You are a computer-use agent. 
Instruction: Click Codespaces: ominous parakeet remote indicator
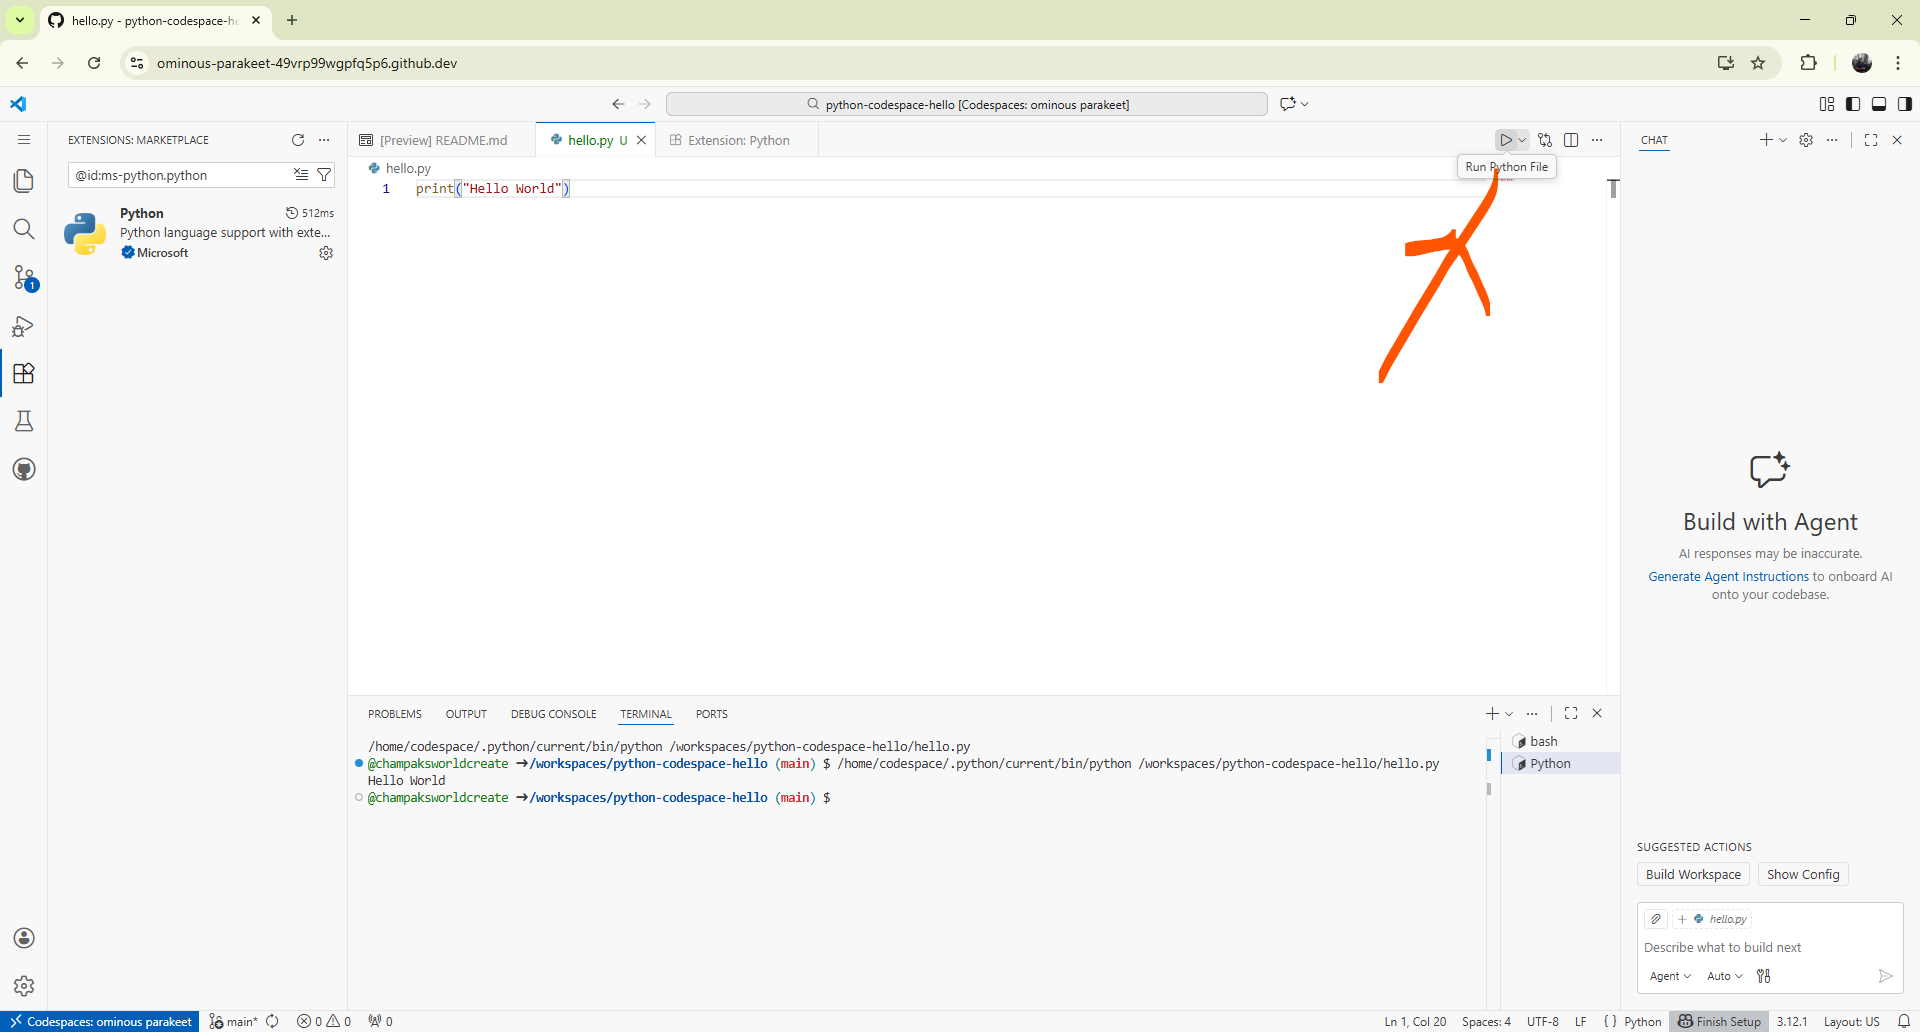coord(100,1021)
